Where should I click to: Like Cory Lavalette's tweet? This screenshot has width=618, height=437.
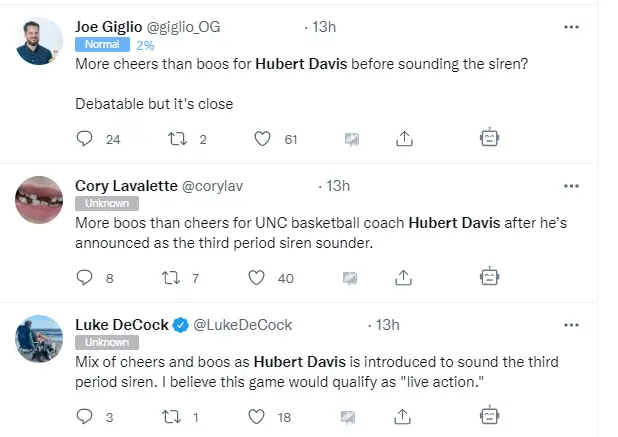[256, 277]
